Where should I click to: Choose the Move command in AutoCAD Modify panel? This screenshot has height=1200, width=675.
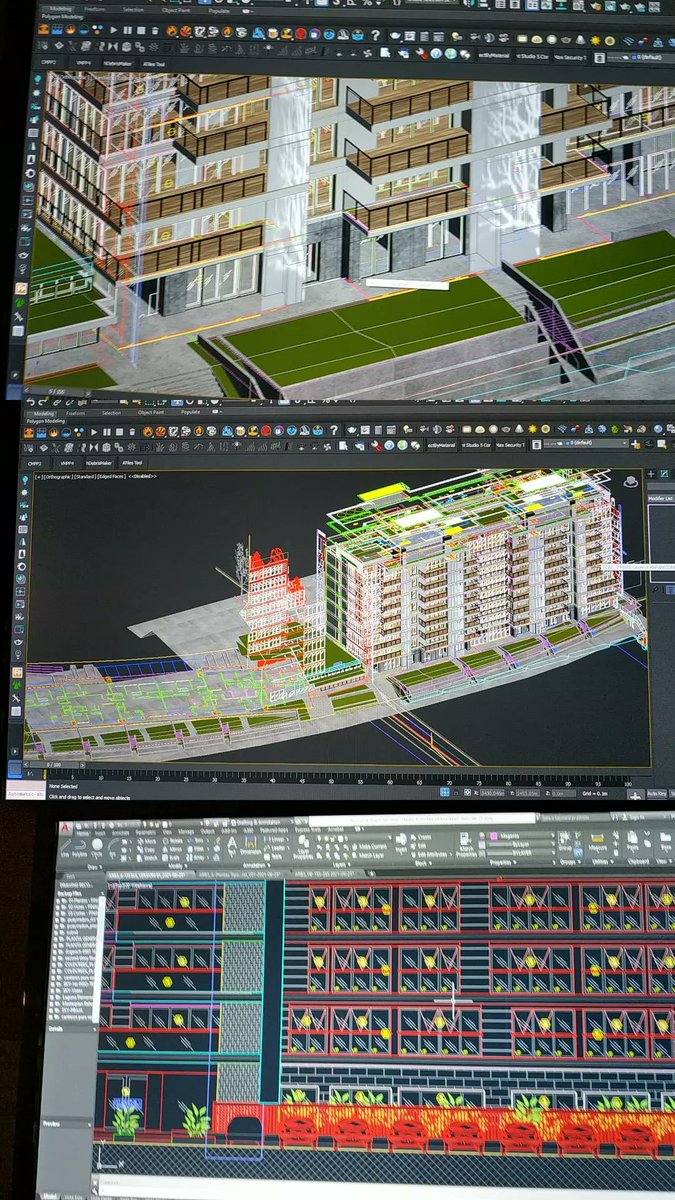147,841
